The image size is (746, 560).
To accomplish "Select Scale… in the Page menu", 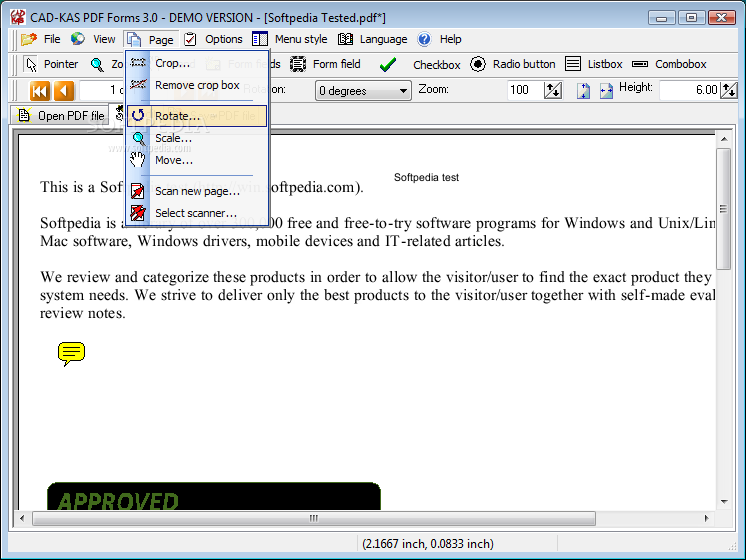I will click(197, 138).
